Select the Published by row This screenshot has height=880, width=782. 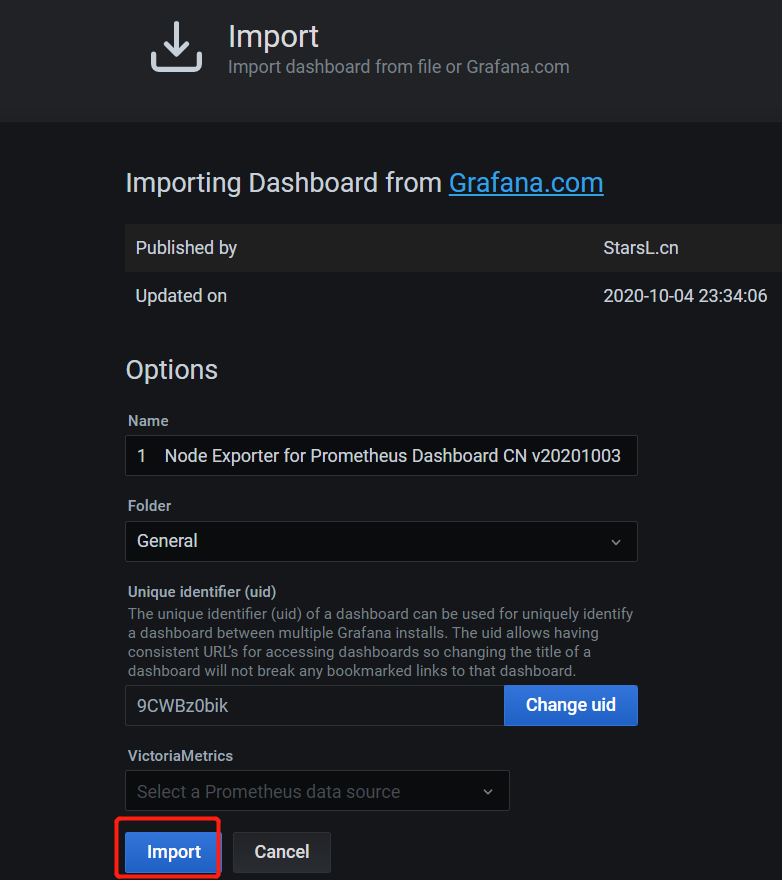[x=453, y=248]
